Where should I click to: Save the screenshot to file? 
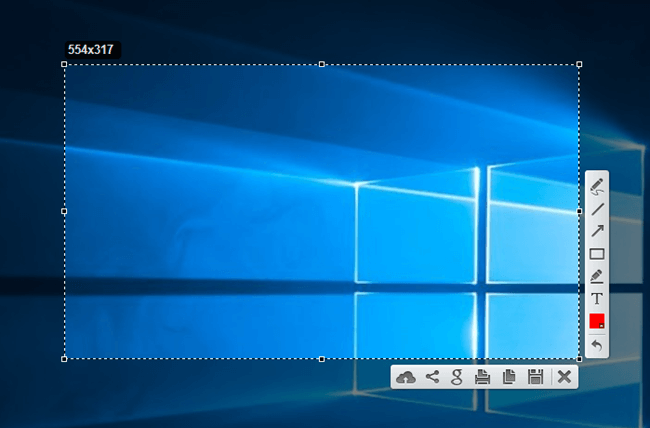[536, 377]
